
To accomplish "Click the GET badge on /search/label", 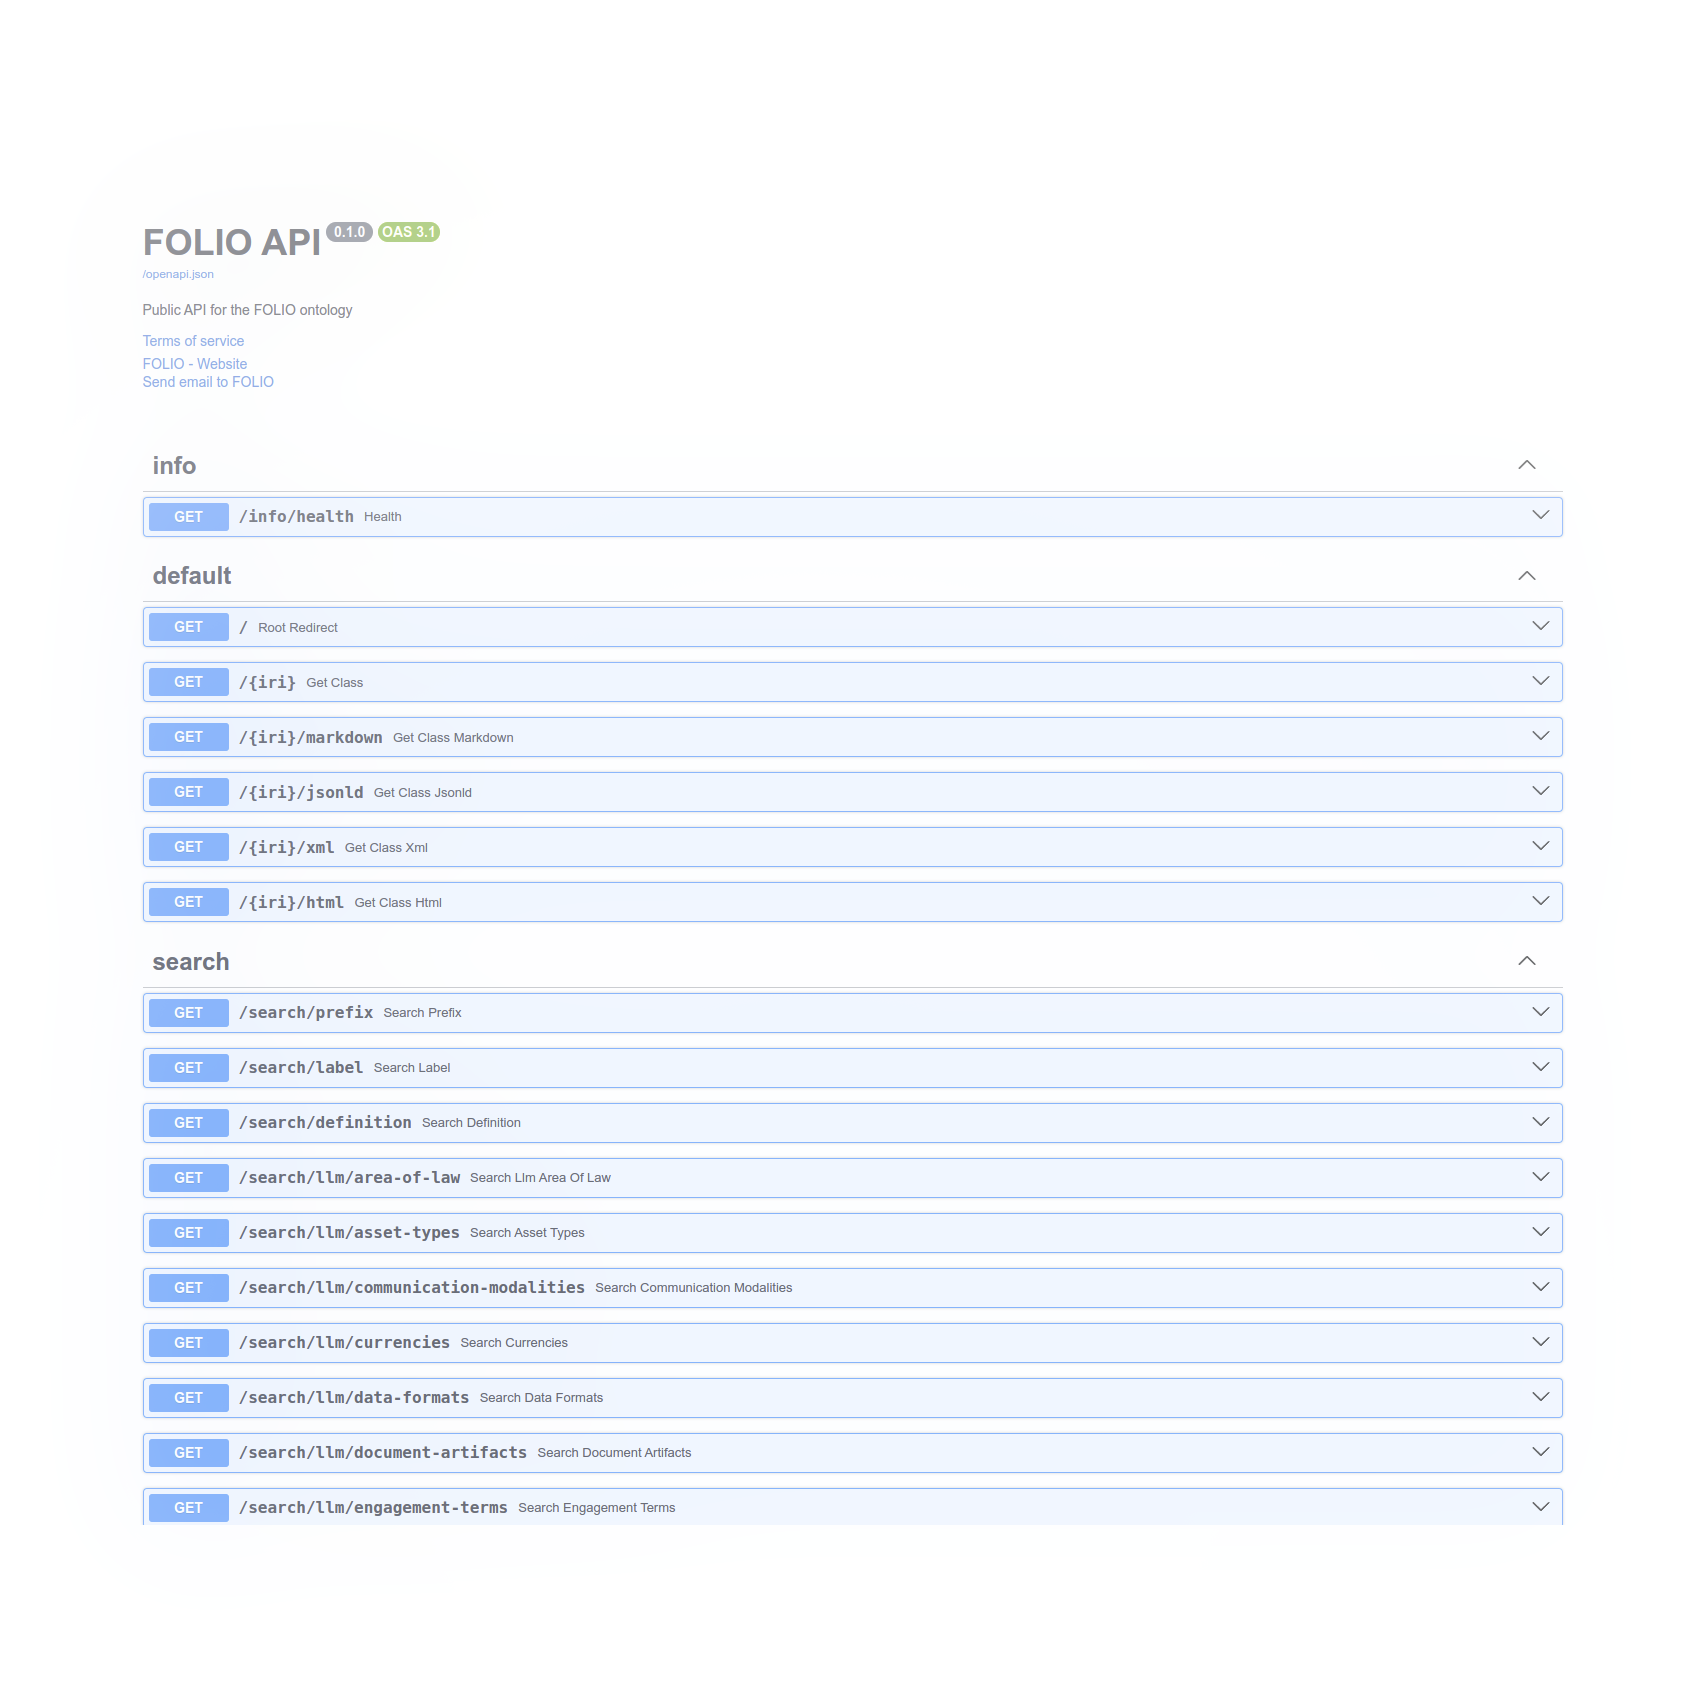I will pos(187,1067).
